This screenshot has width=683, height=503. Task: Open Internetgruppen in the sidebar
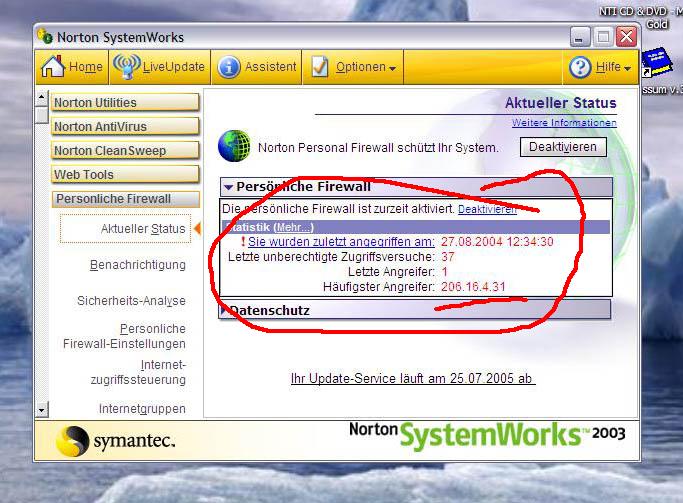pos(142,409)
